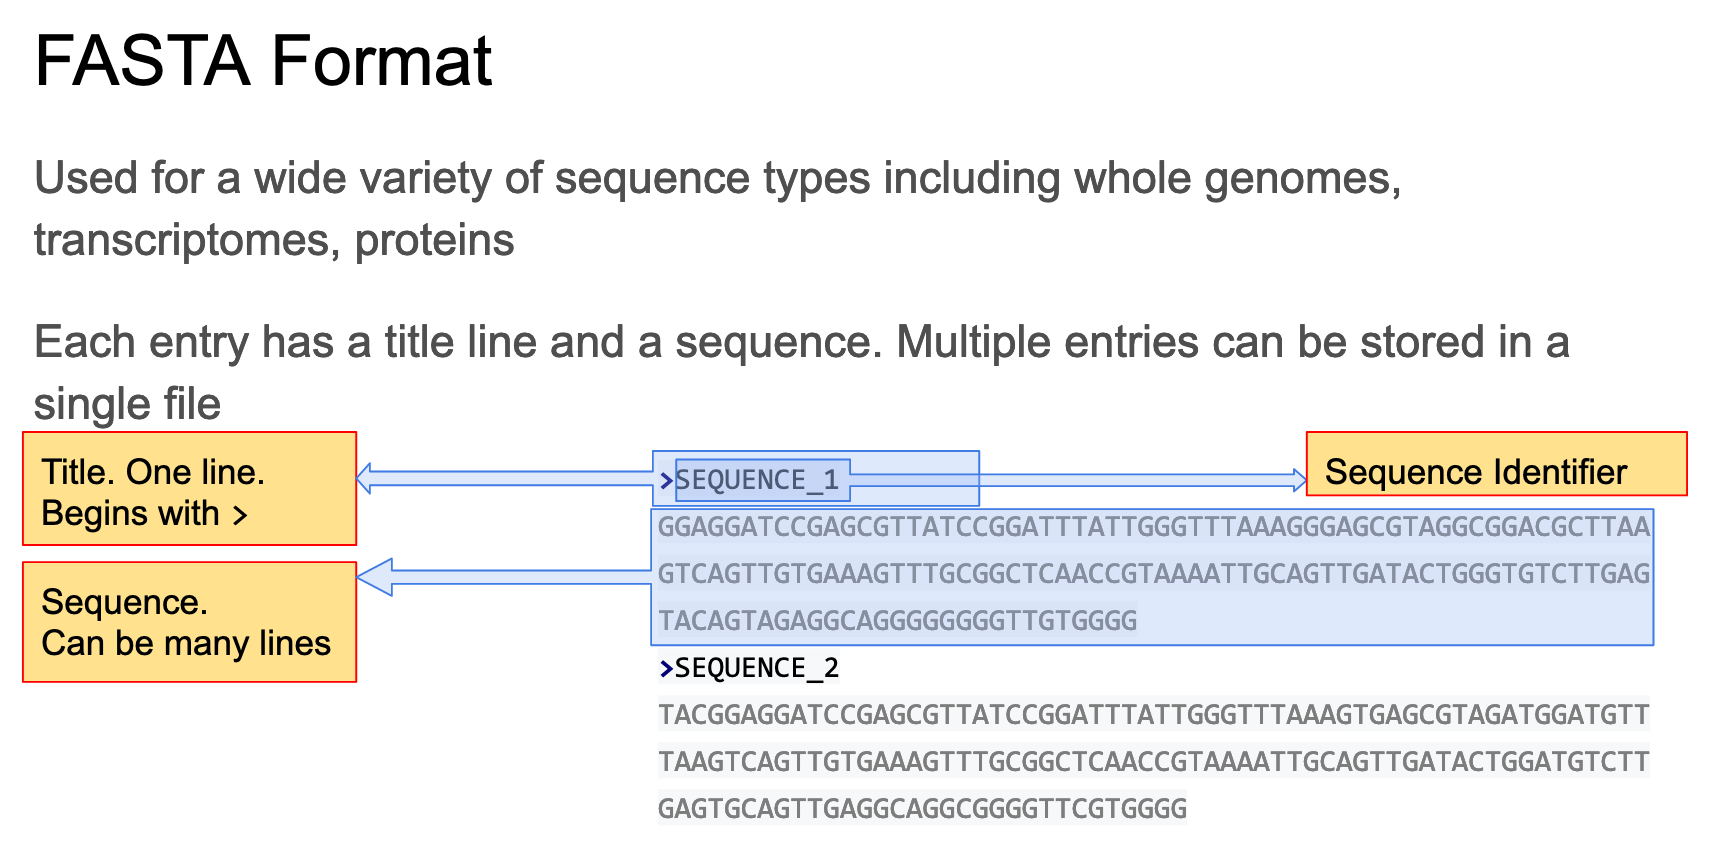Select the yellow "Title. One line." callout box

coord(189,489)
